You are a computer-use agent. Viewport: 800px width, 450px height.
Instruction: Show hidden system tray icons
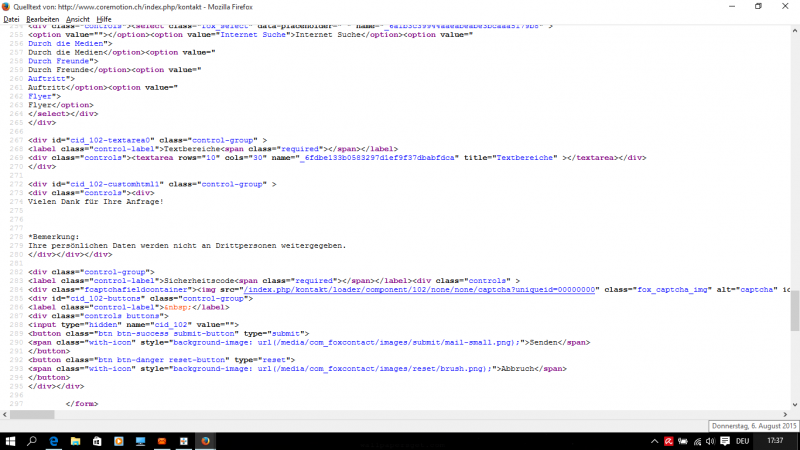655,441
